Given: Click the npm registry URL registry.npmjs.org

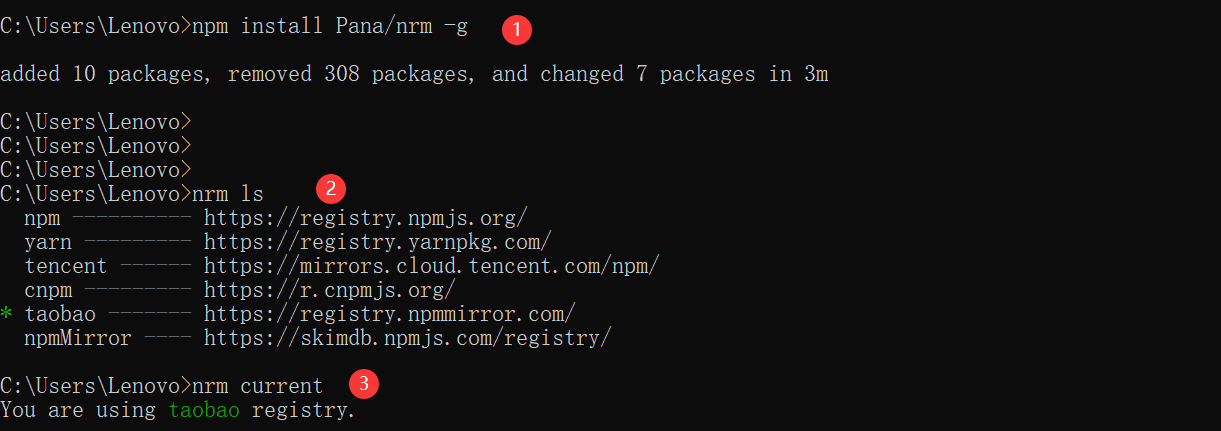Looking at the screenshot, I should click(365, 218).
